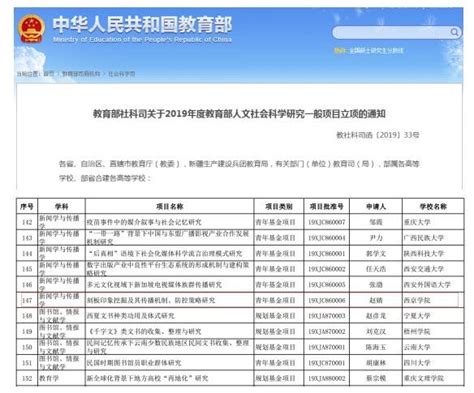Click the 学校名称 column header
The height and width of the screenshot is (393, 474).
coord(433,207)
